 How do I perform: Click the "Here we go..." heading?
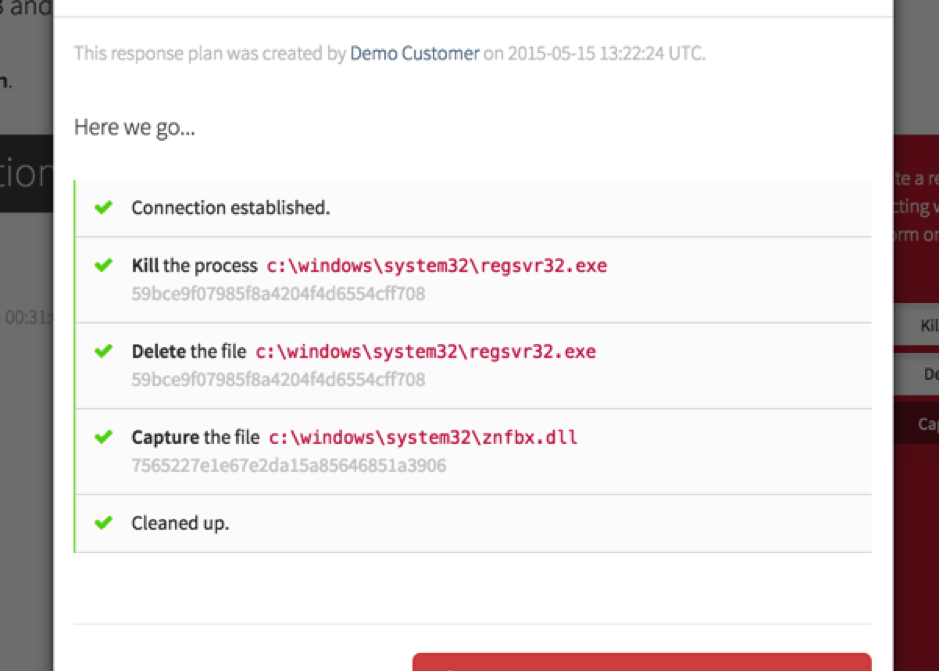coord(134,129)
